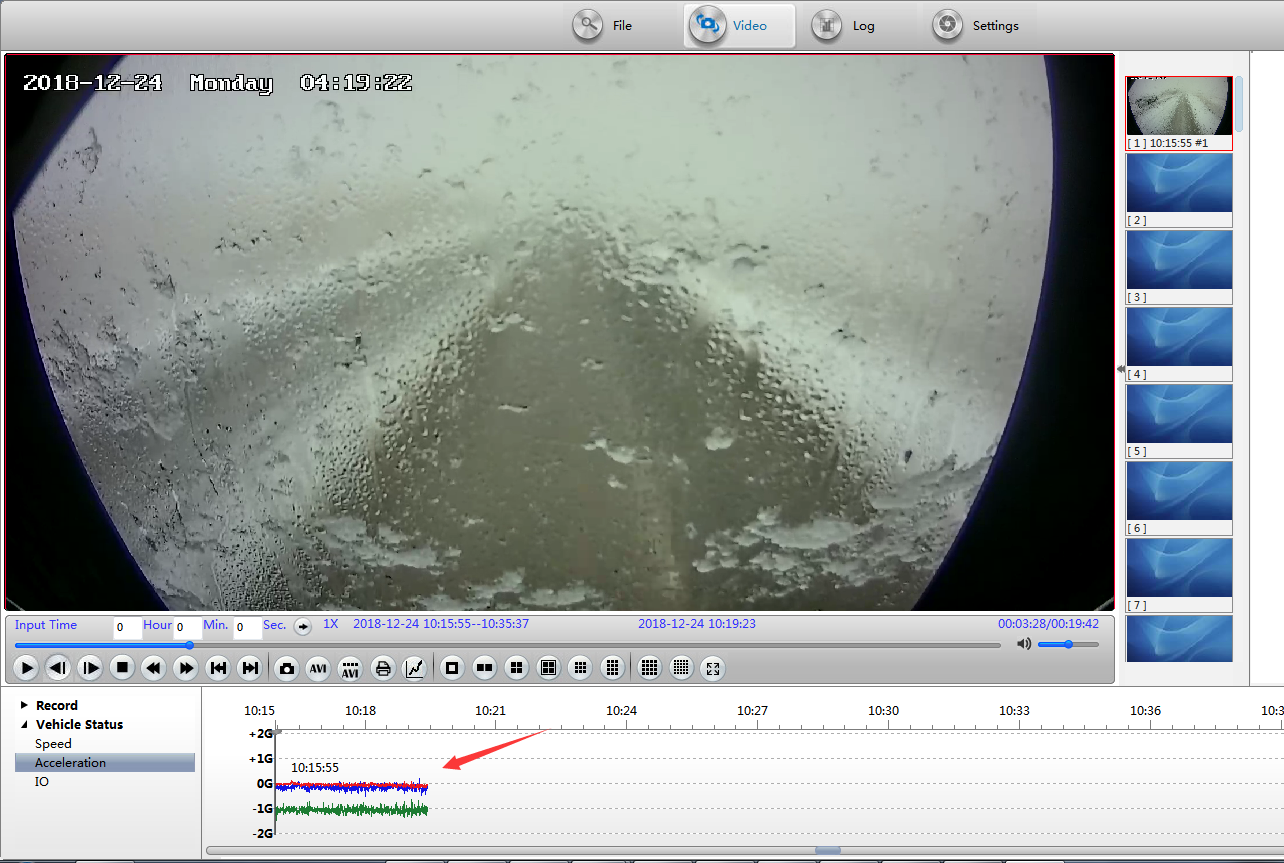Collapse the channel thumbnail side panel arrow

1120,369
